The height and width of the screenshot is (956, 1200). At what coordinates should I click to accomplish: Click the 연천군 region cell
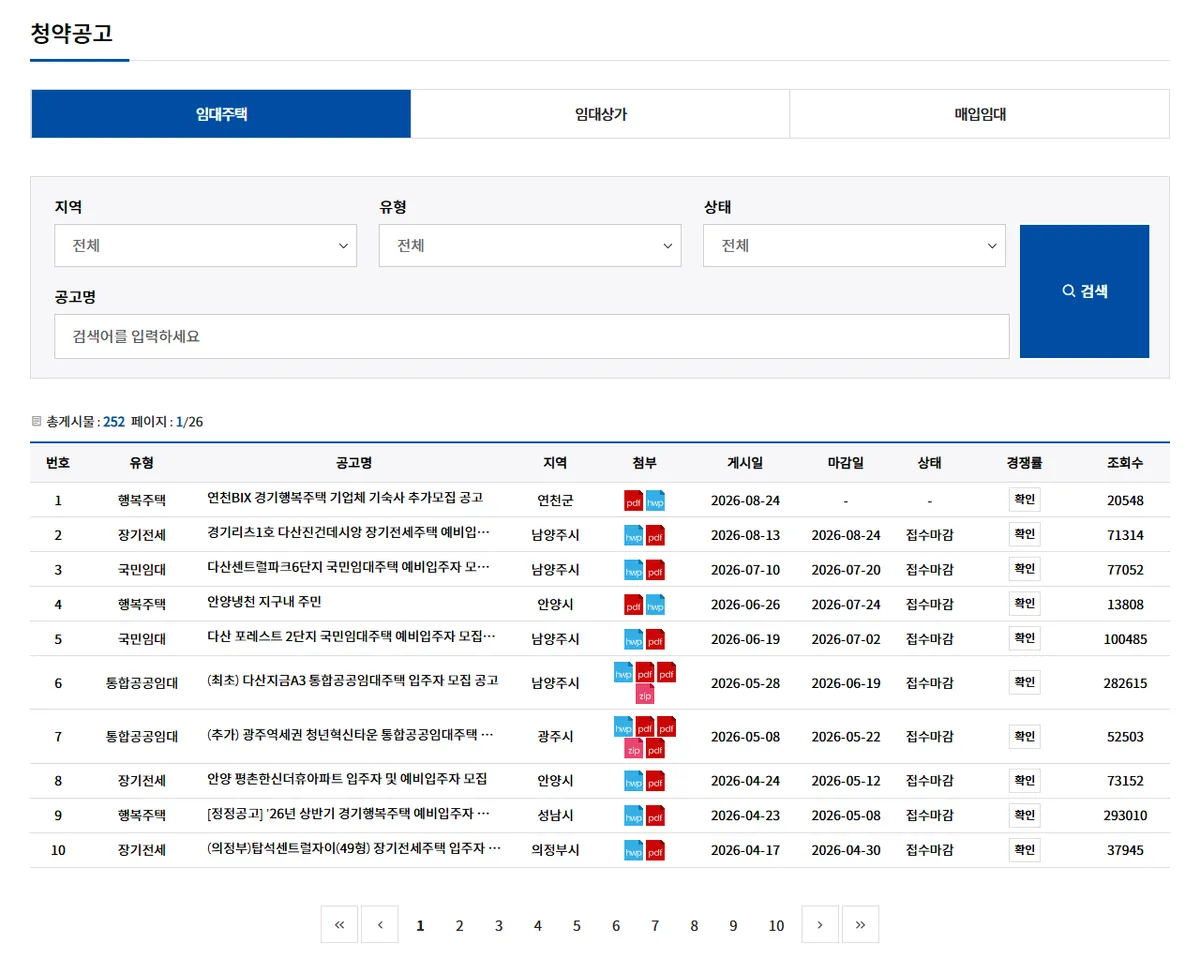(555, 500)
